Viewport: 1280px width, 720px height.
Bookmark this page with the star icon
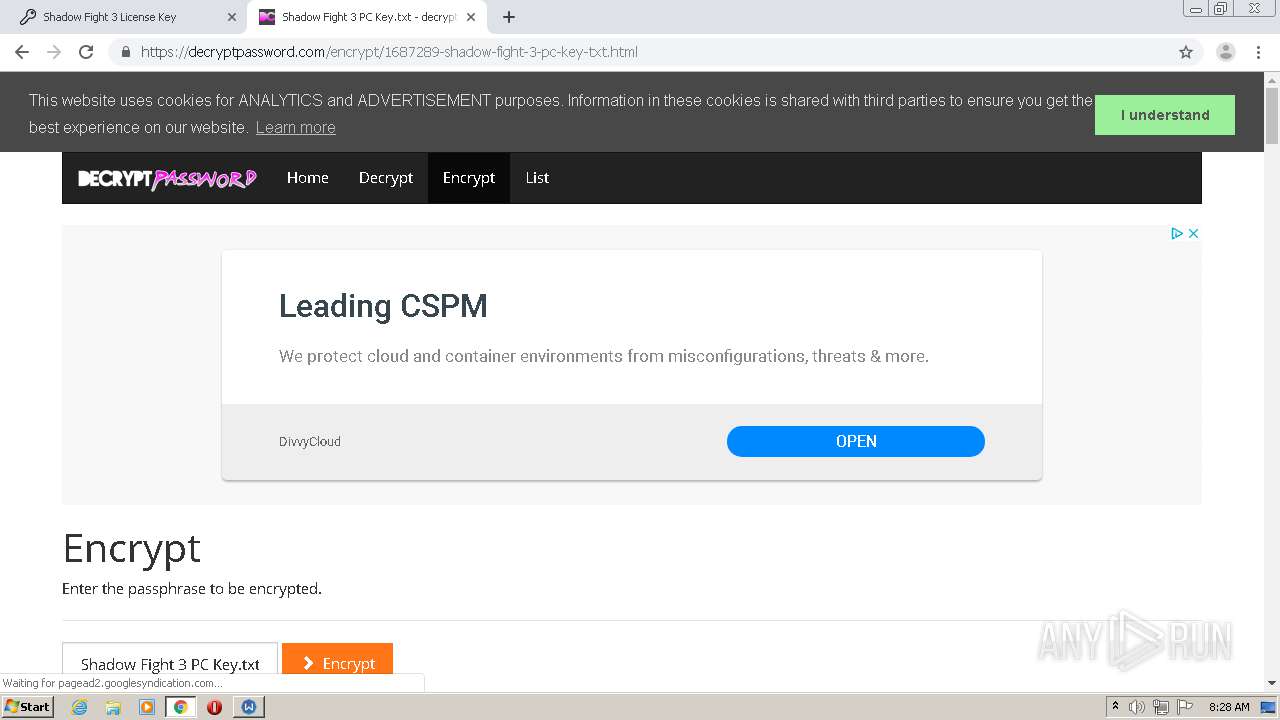point(1186,52)
